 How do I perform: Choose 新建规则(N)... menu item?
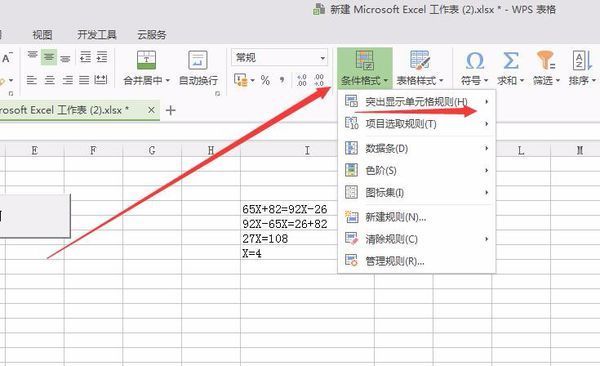[417, 217]
